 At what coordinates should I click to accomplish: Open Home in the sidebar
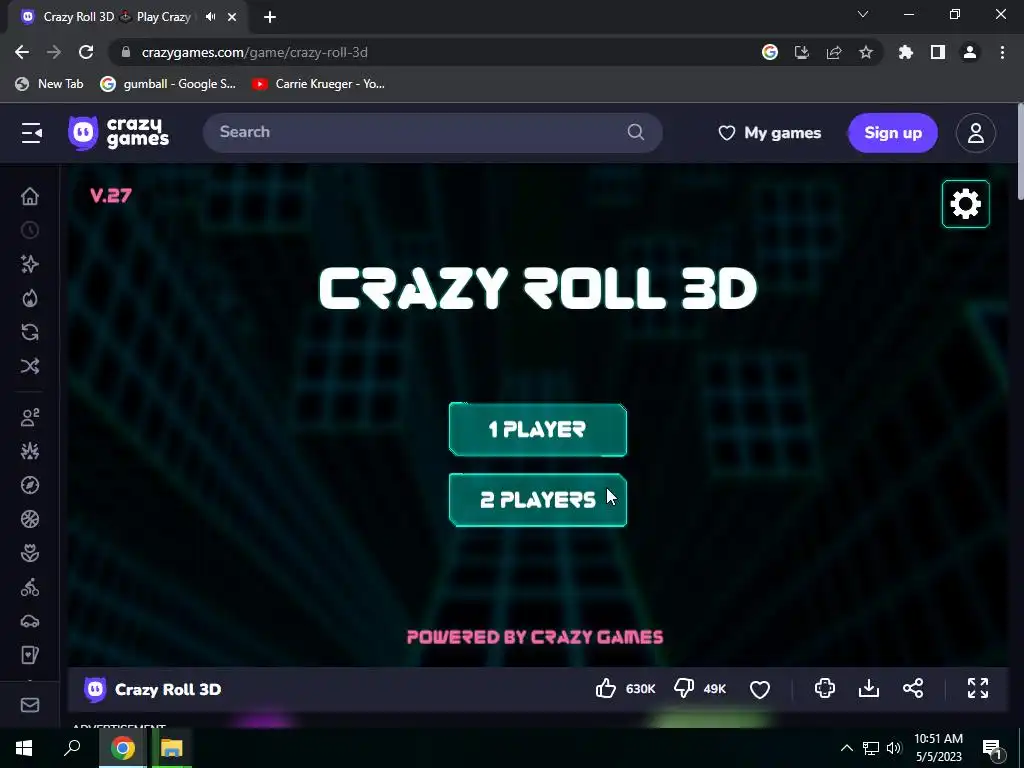coord(30,197)
